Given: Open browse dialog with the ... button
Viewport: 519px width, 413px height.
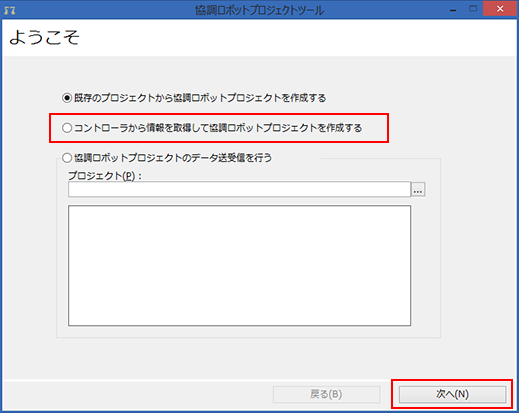Looking at the screenshot, I should pyautogui.click(x=418, y=190).
